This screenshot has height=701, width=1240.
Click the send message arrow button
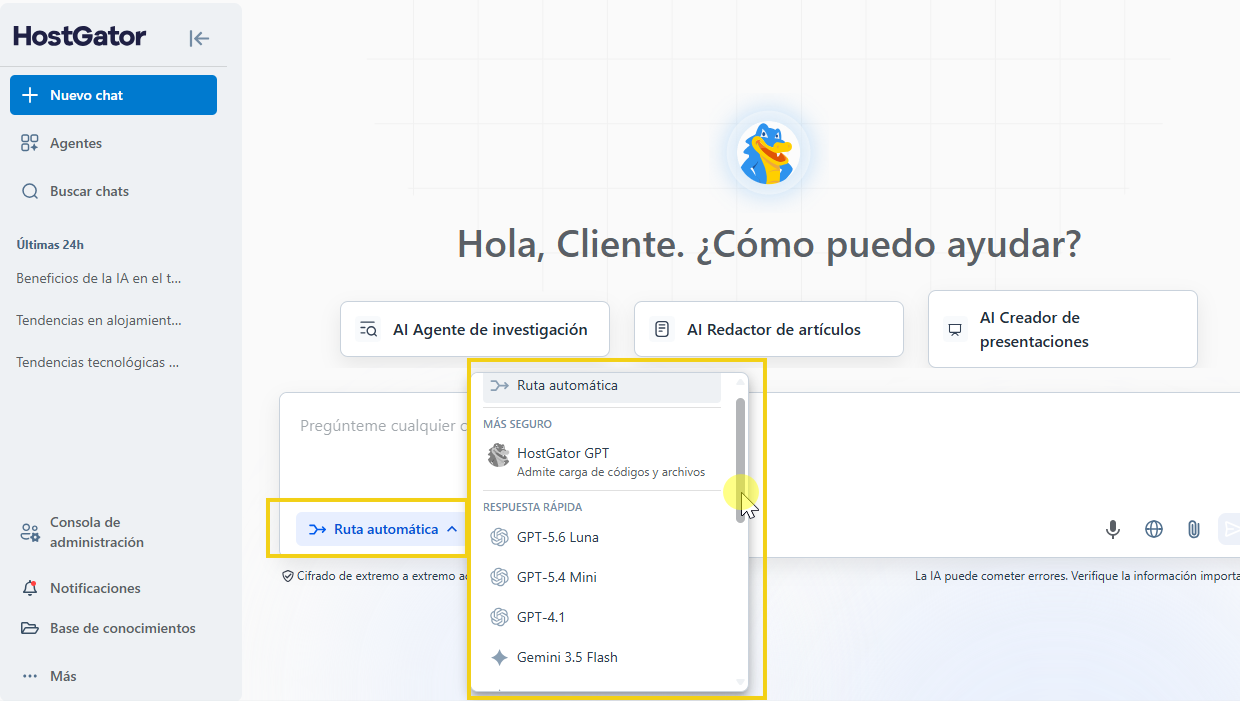(x=1230, y=528)
